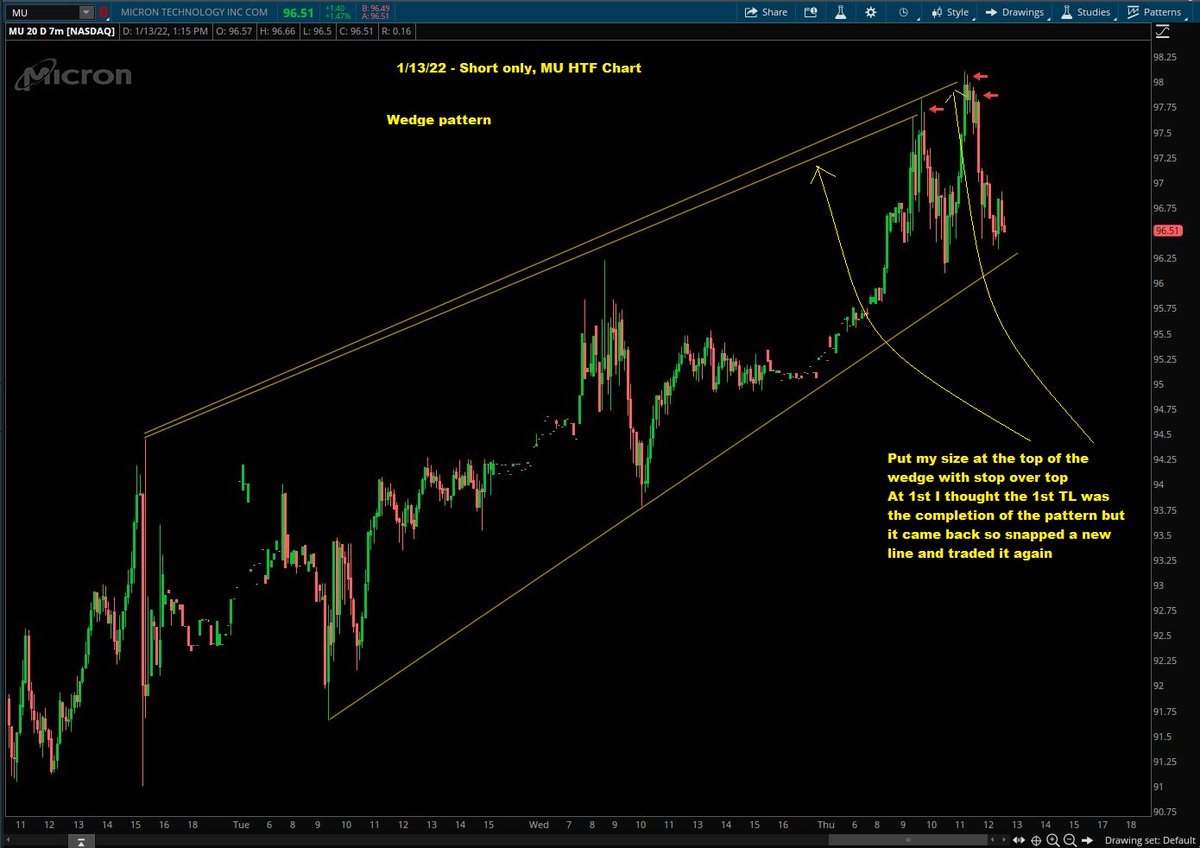
Task: Click the '1/13/22 - Short only' chart title note
Action: click(x=519, y=67)
